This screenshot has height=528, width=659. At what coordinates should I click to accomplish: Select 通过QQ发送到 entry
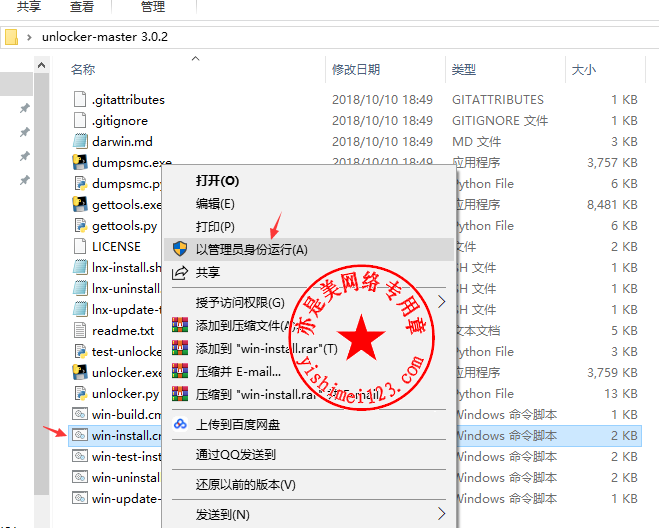pos(235,454)
